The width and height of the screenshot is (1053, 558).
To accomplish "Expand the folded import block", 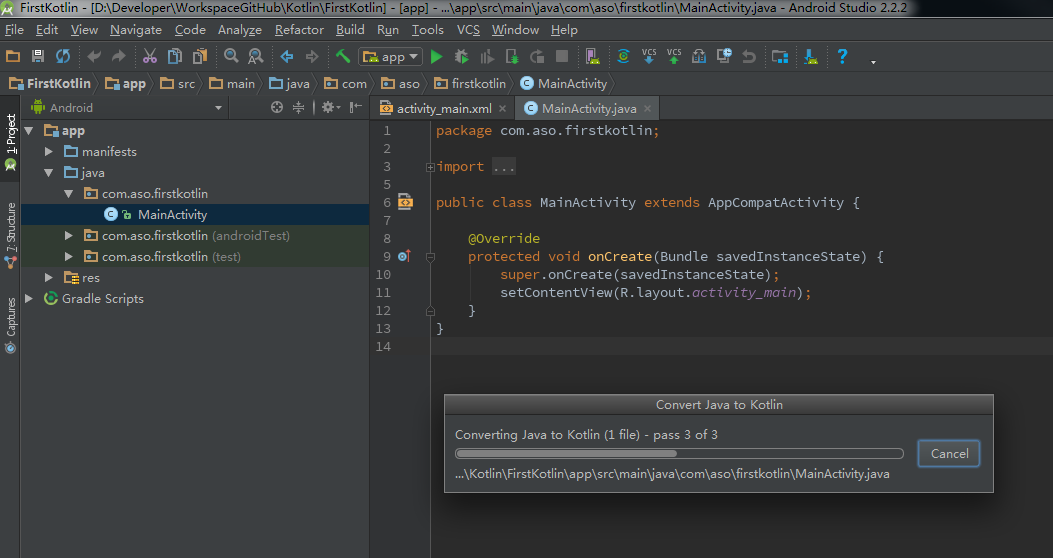I will (430, 167).
